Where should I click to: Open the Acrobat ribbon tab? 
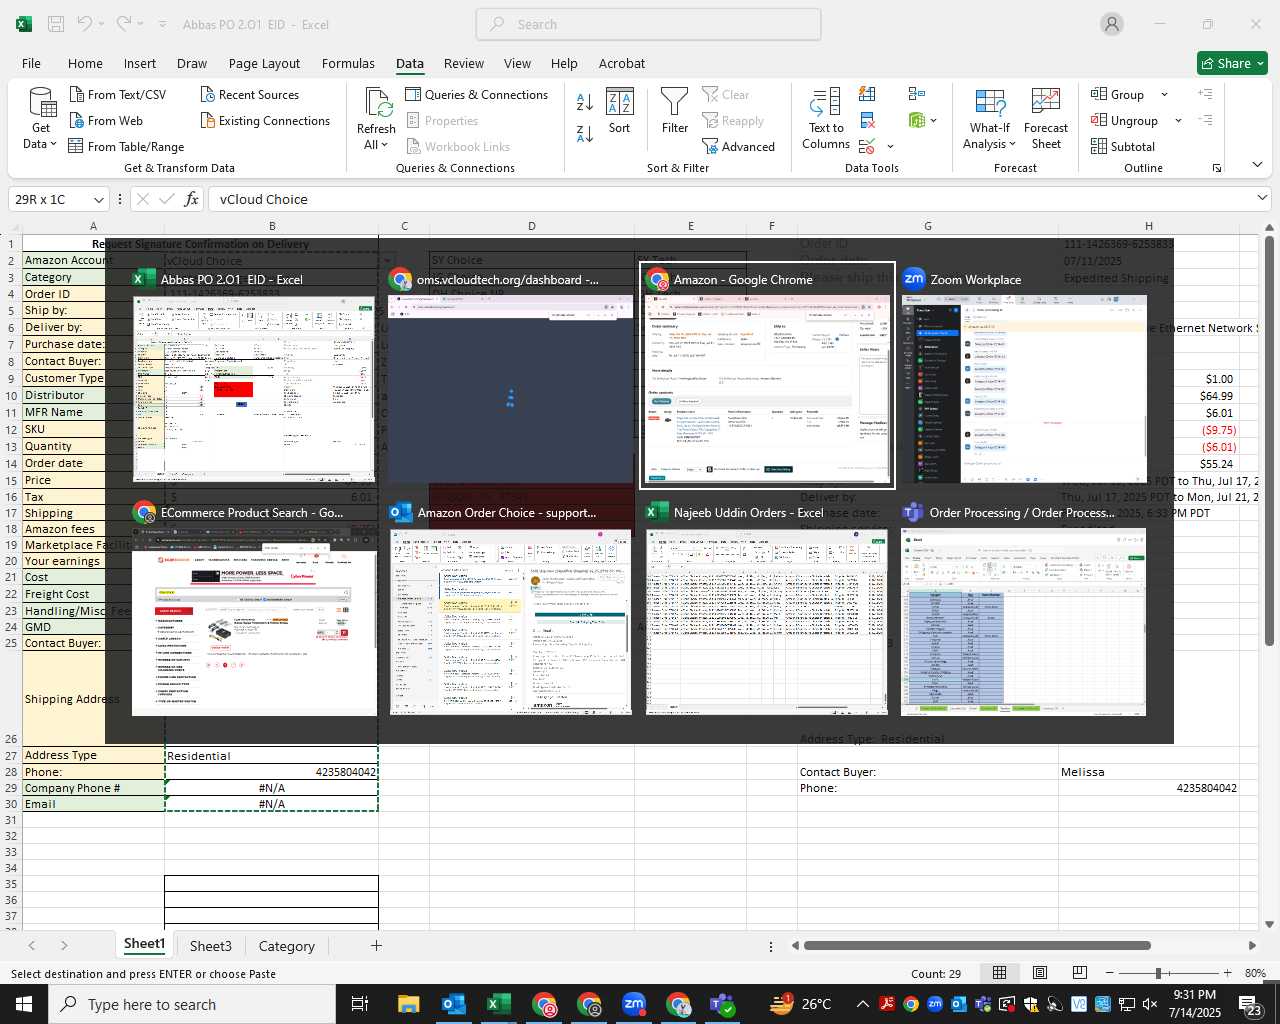point(622,63)
